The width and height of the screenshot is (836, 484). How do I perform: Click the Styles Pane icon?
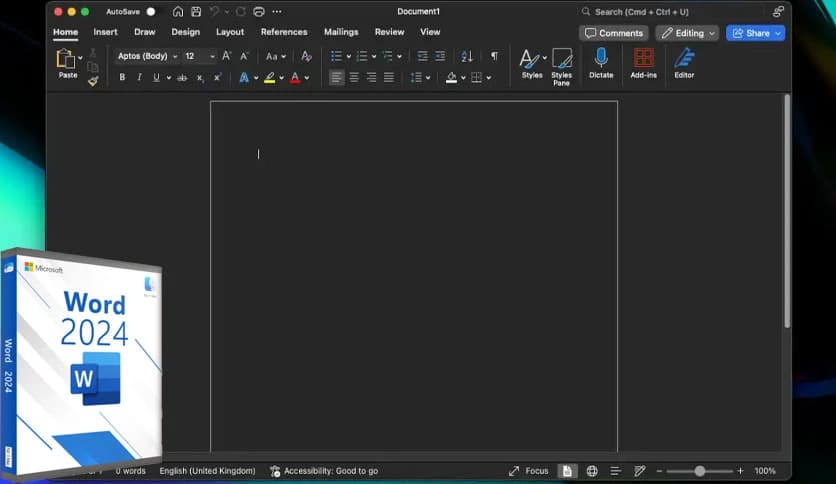coord(561,67)
